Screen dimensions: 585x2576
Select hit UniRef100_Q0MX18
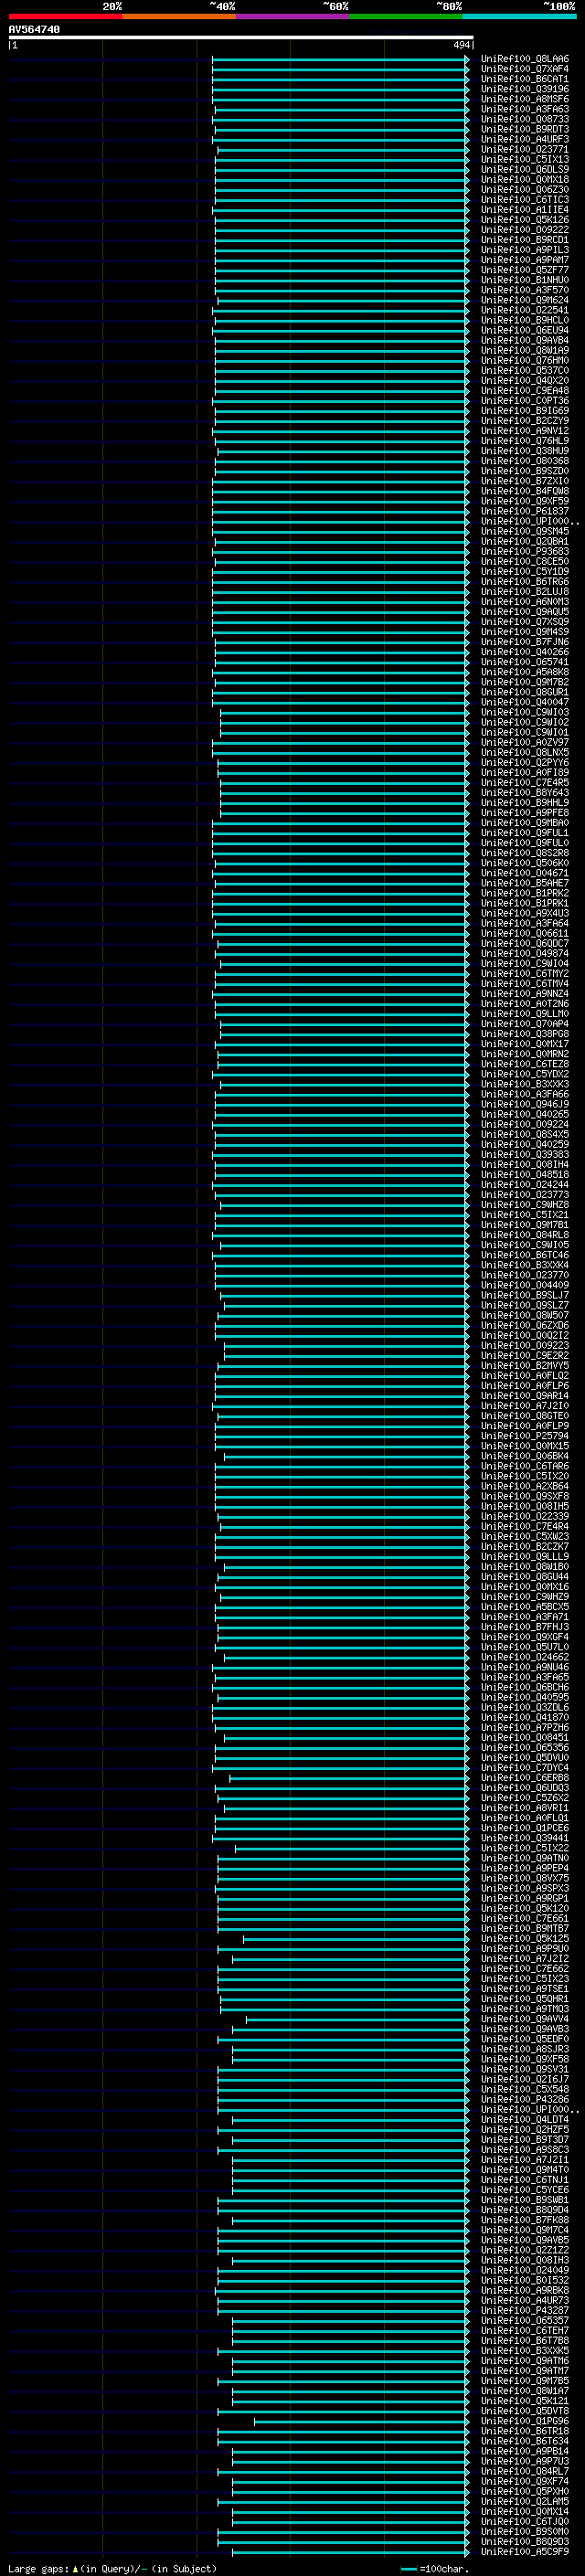pos(524,179)
